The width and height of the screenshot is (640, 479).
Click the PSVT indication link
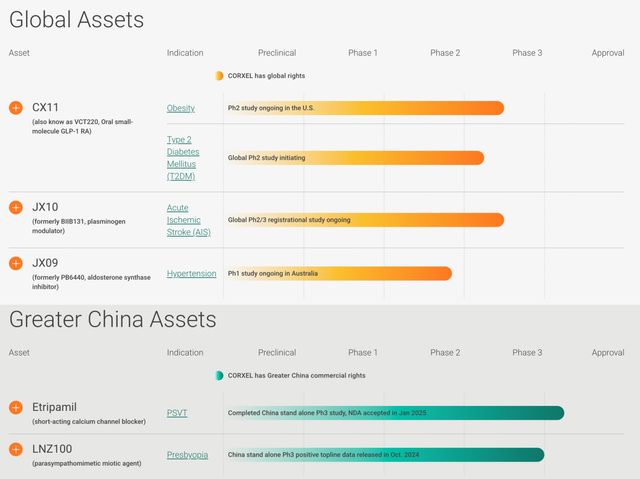pyautogui.click(x=177, y=412)
